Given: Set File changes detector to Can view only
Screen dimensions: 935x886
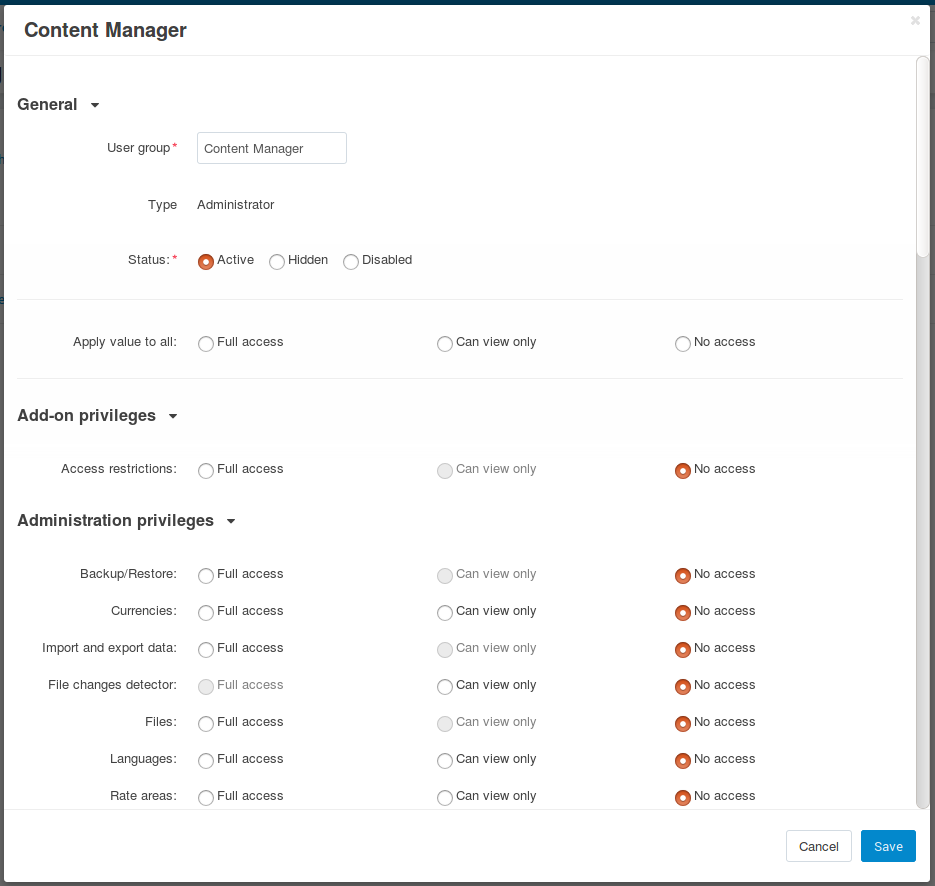Looking at the screenshot, I should [x=445, y=687].
